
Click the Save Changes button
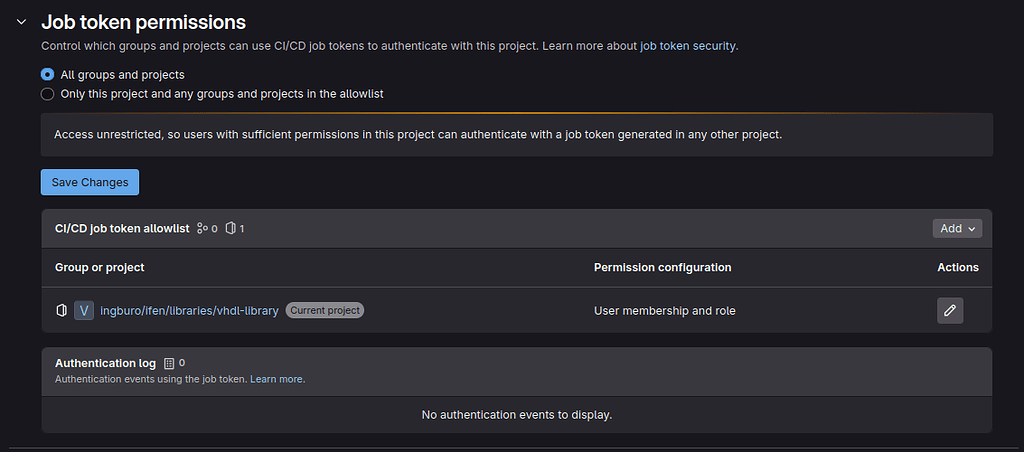pos(90,182)
